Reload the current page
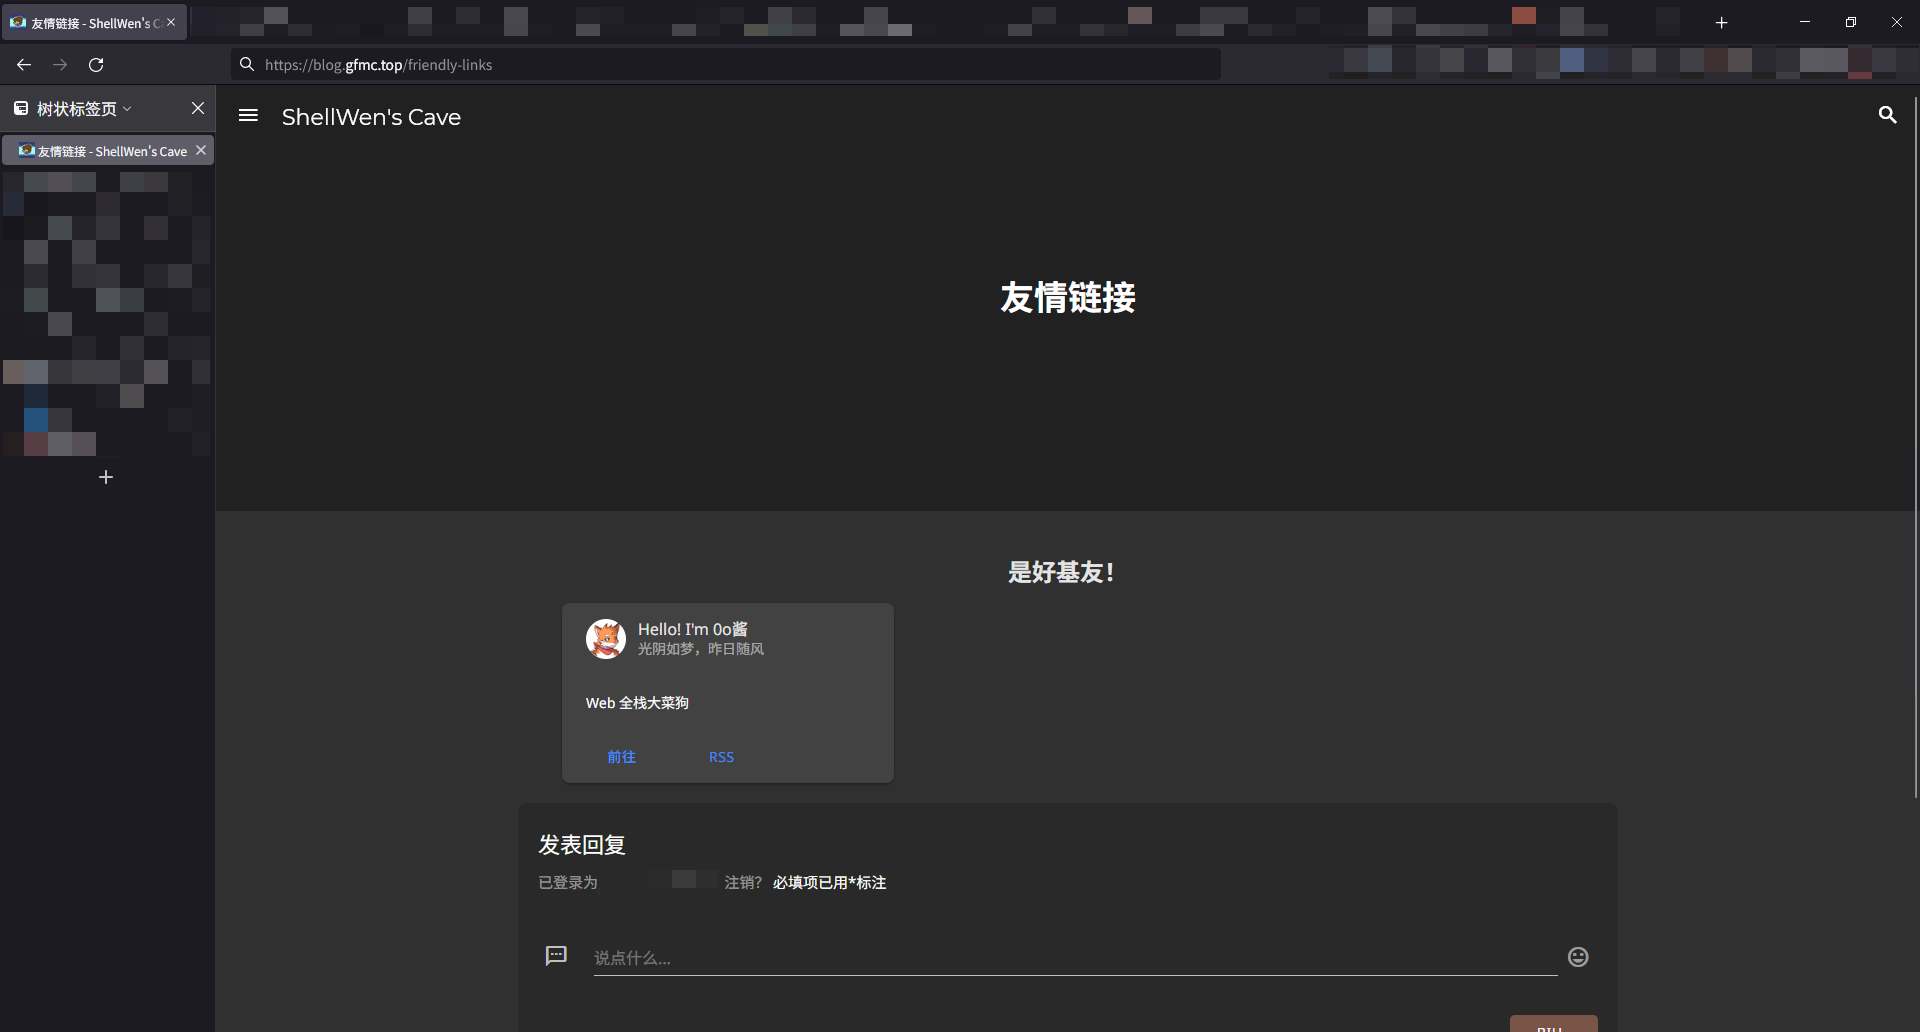This screenshot has height=1032, width=1920. tap(96, 64)
